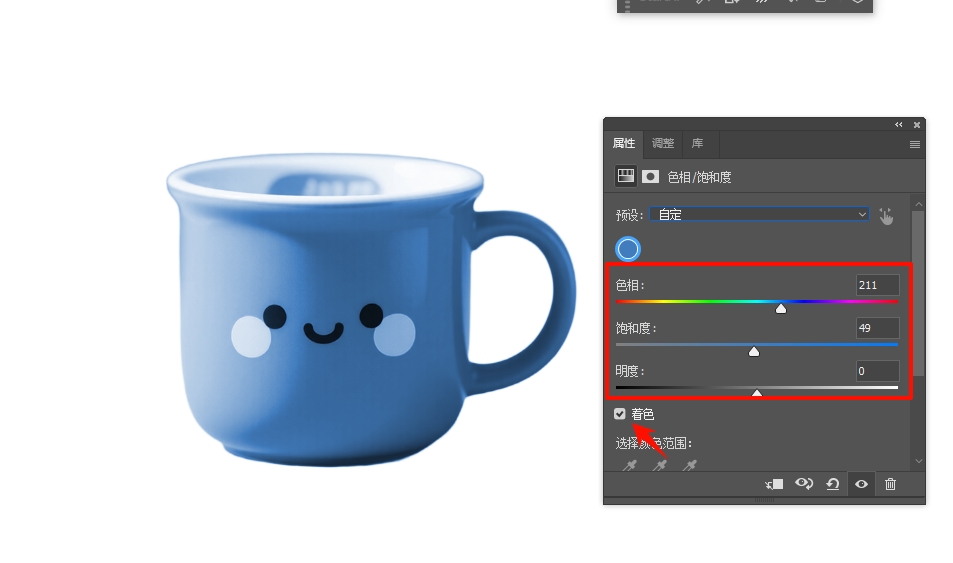
Task: Switch to the 调整 (Adjustments) tab
Action: [662, 144]
